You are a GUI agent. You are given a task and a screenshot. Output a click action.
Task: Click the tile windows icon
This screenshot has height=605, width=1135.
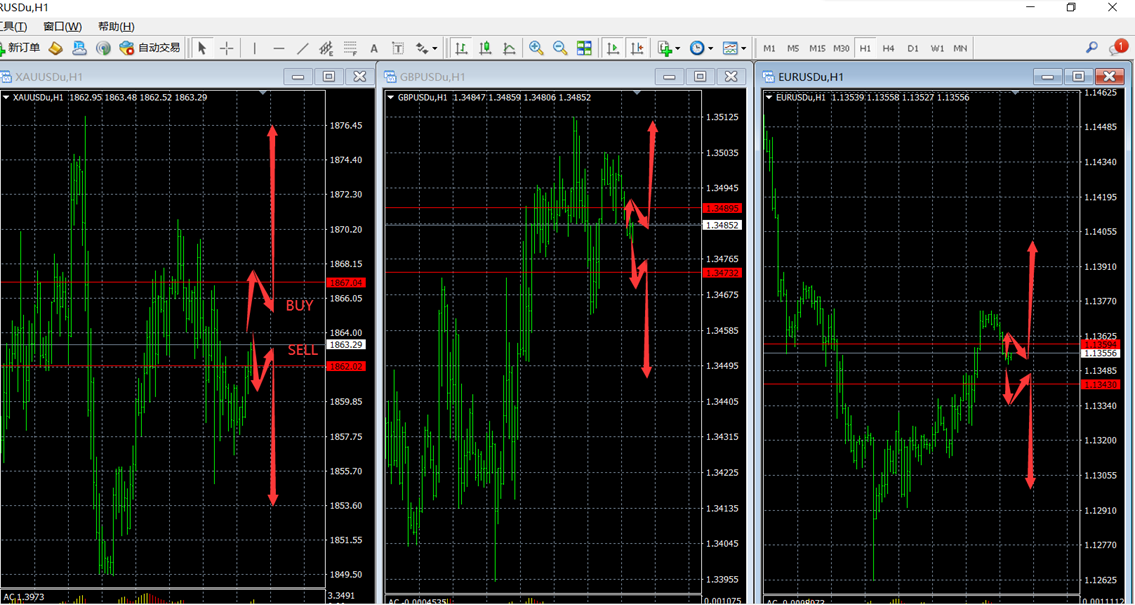[x=584, y=48]
